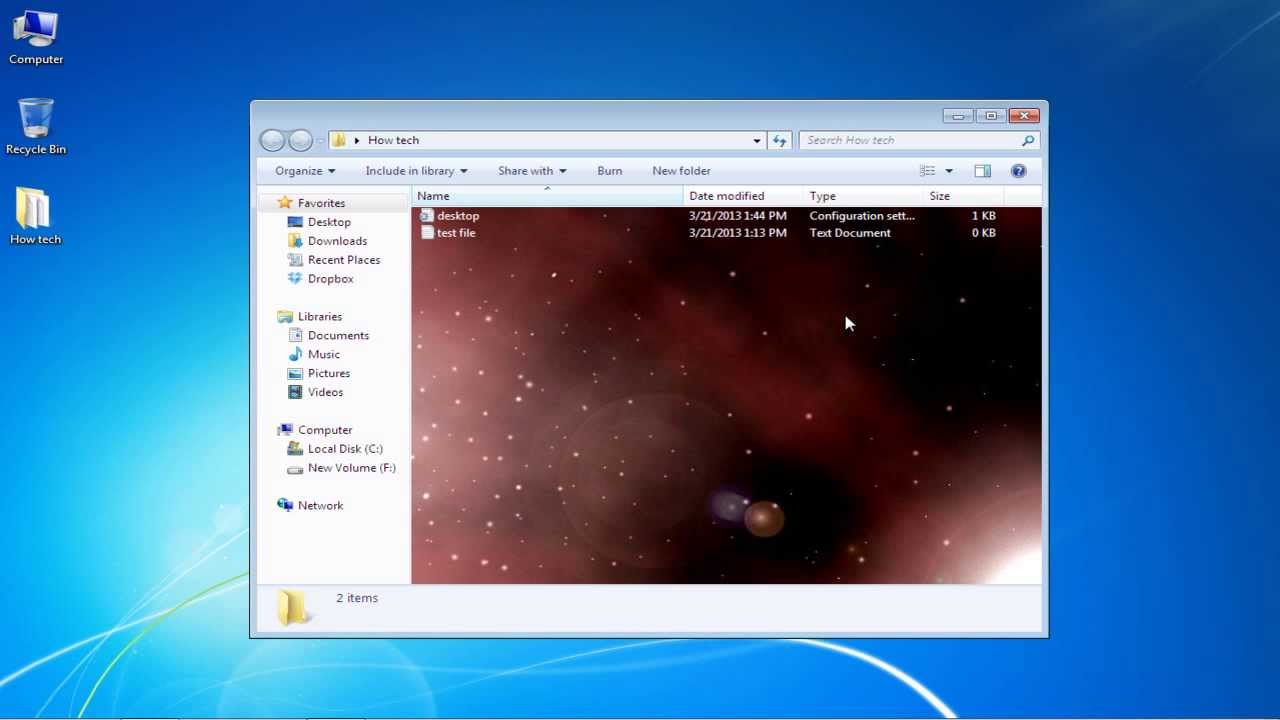Expand the recent pages dropdown beside Forward
Screen dimensions: 1280x720
[x=320, y=141]
